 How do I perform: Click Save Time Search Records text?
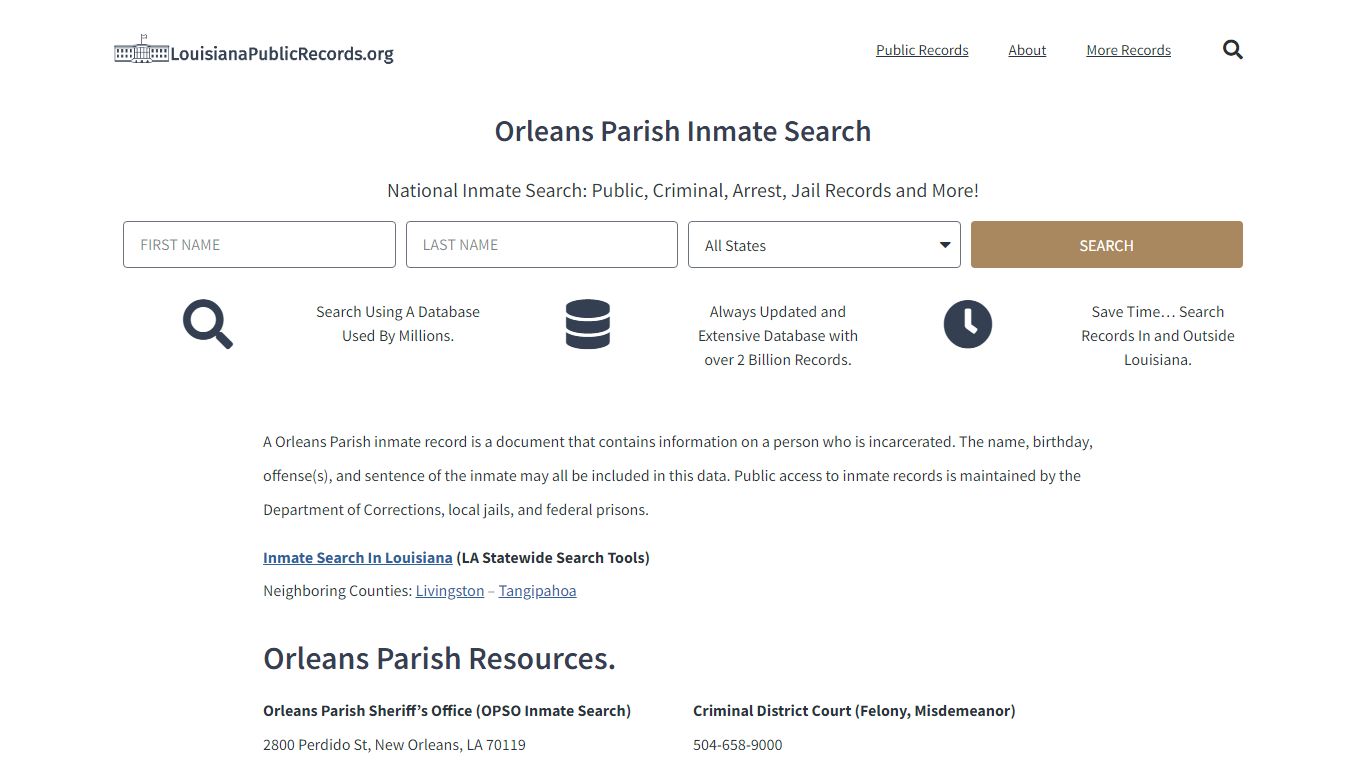pos(1158,336)
